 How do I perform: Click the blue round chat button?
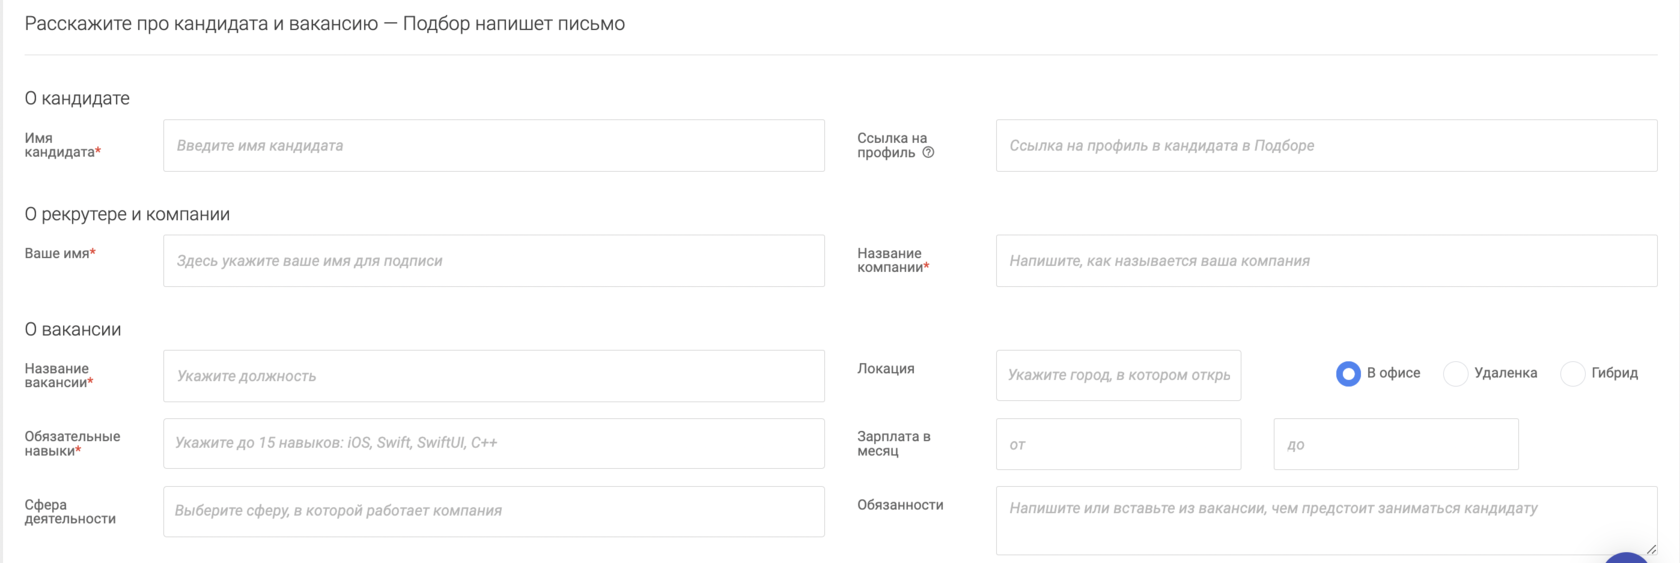1627,557
